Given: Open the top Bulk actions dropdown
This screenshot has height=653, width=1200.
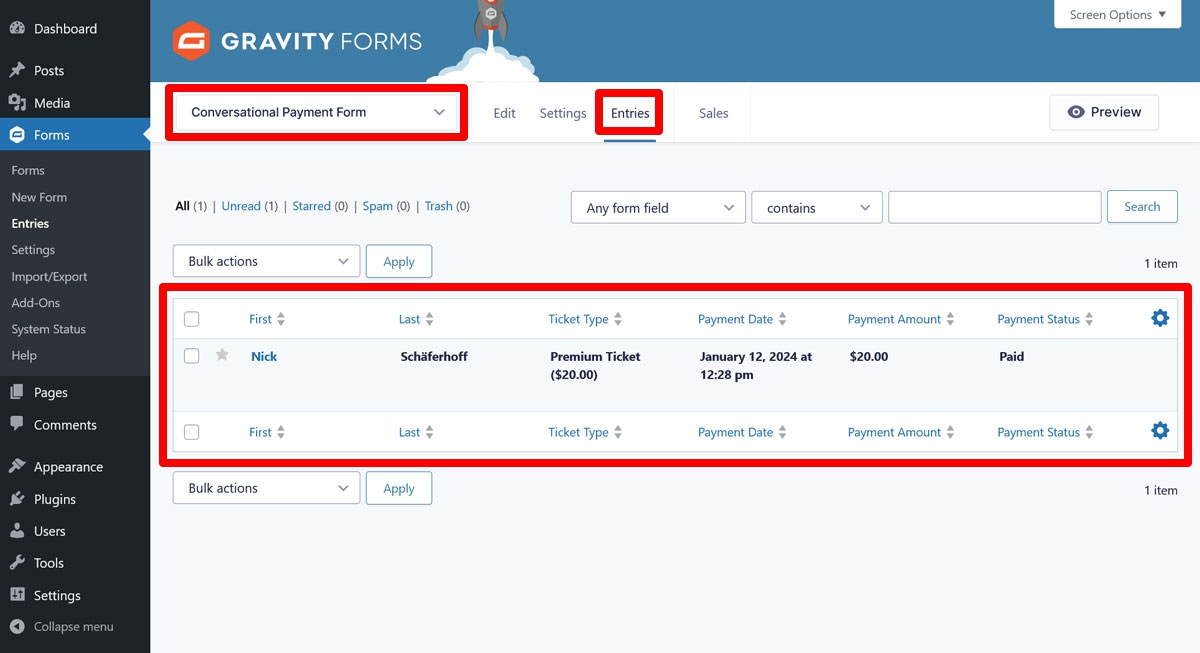Looking at the screenshot, I should [266, 261].
